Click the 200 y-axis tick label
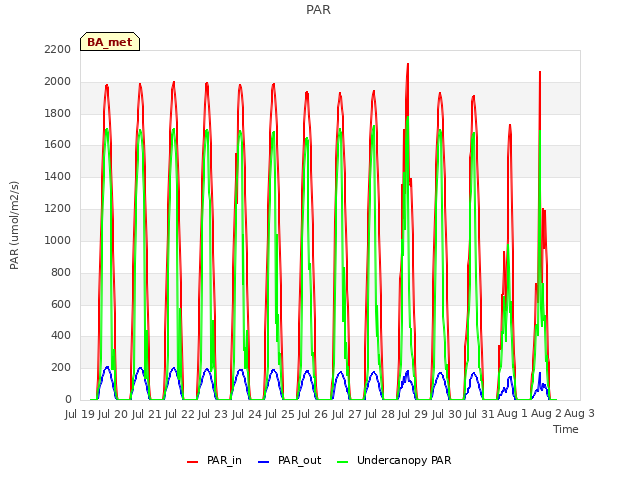The image size is (640, 480). coord(61,367)
